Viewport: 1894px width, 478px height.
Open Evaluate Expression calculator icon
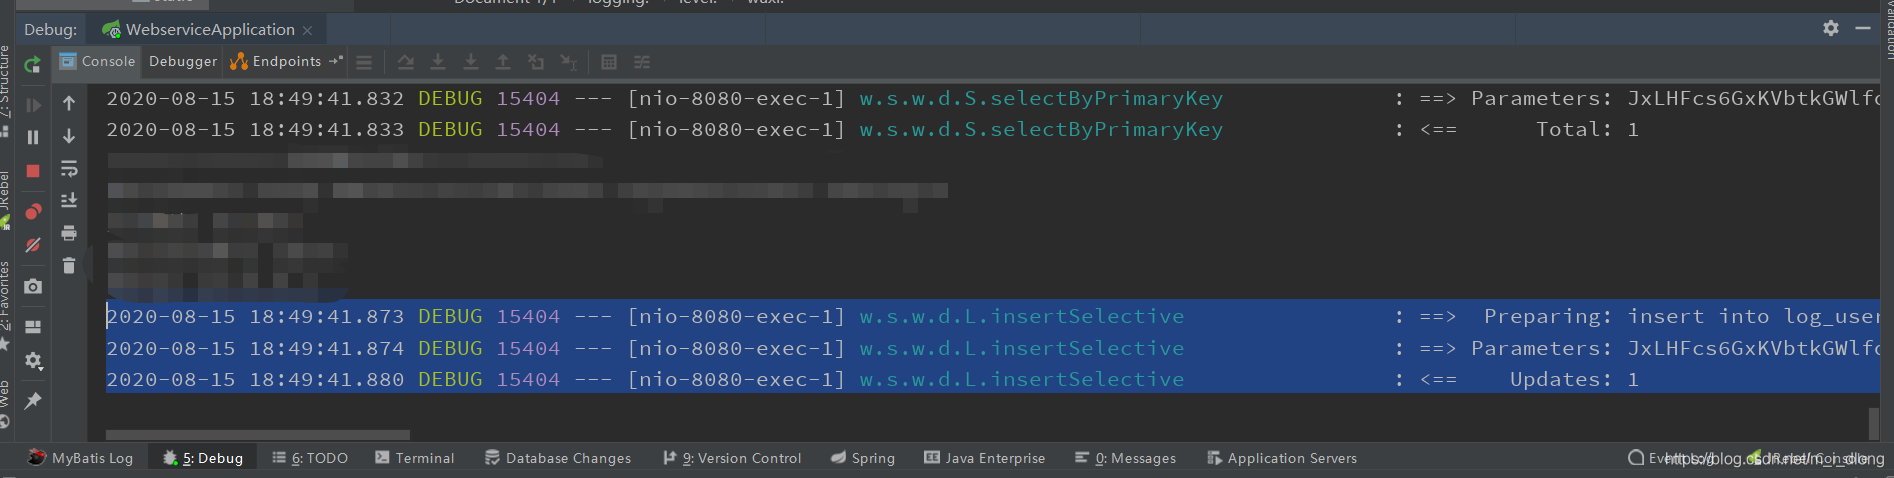tap(609, 62)
